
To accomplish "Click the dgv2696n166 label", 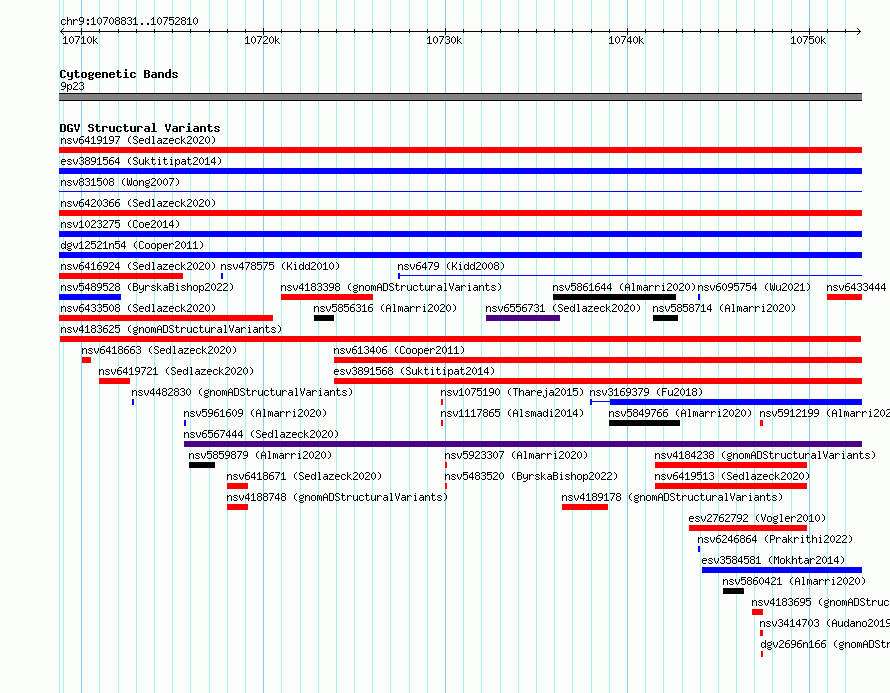I will (825, 644).
